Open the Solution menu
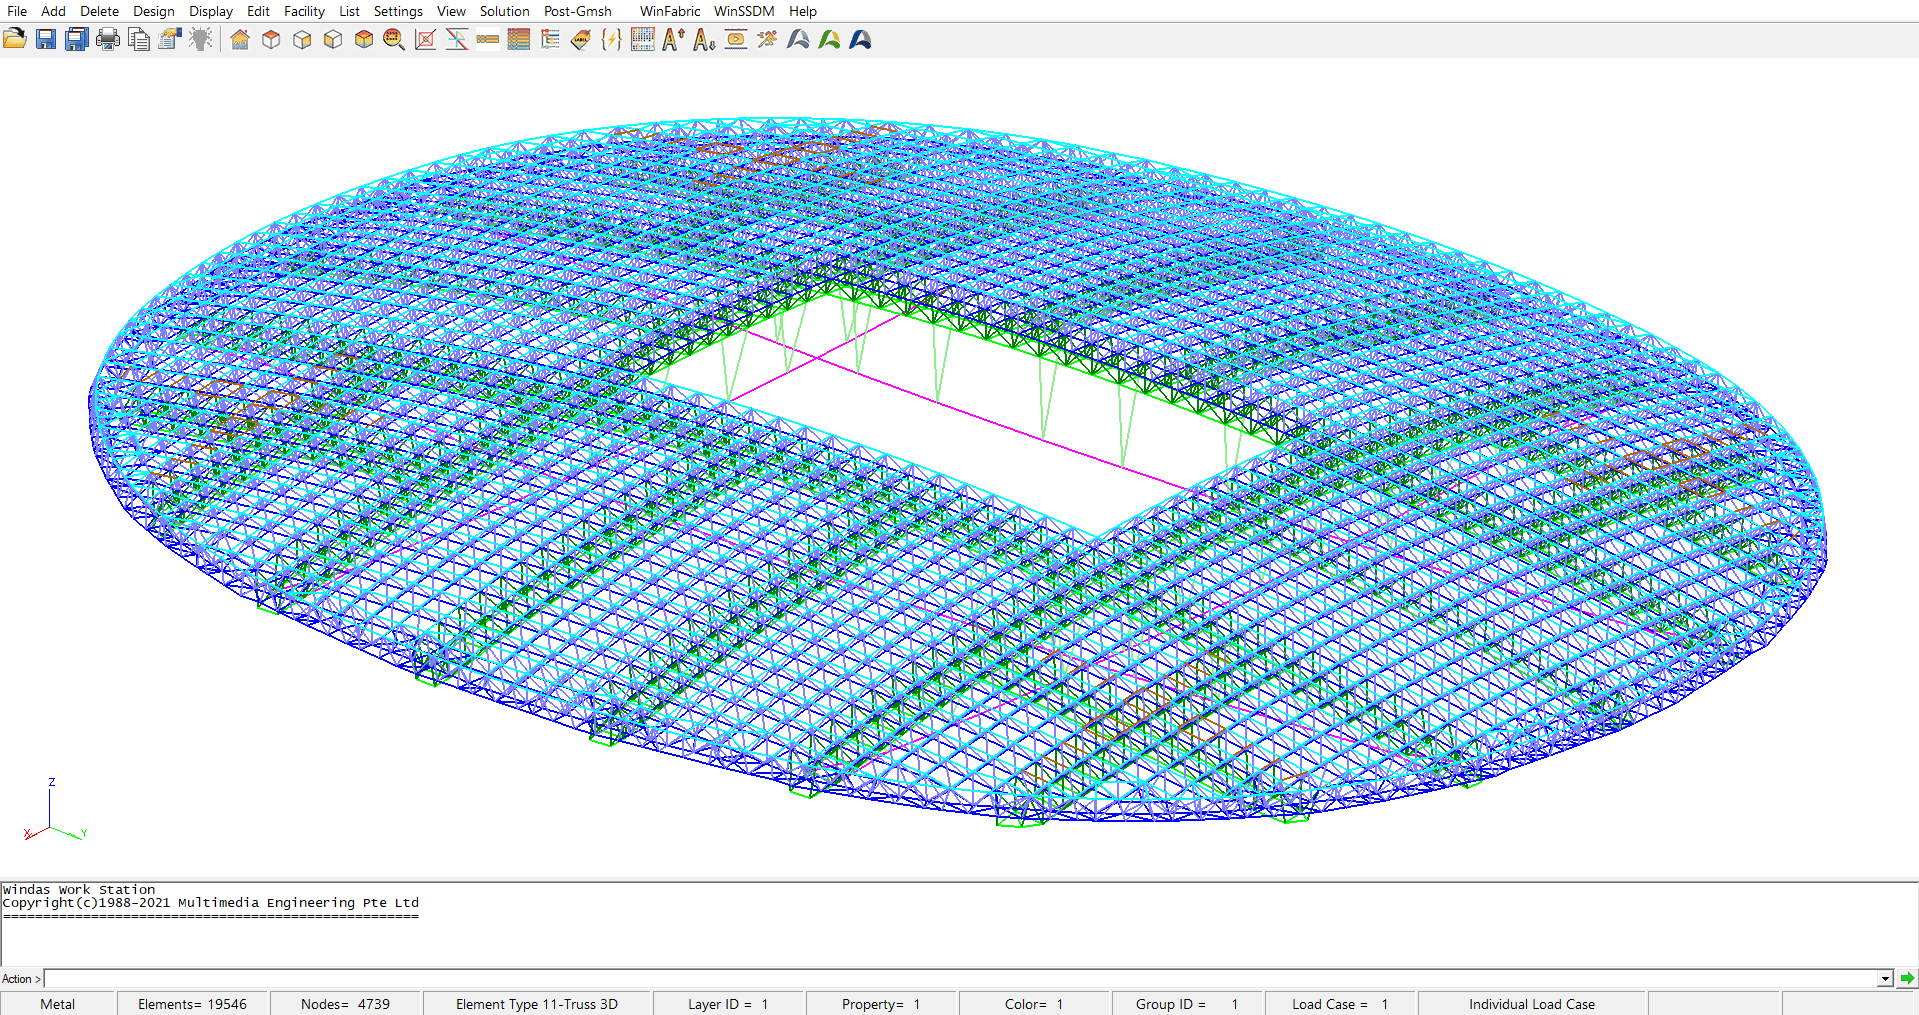 point(504,11)
